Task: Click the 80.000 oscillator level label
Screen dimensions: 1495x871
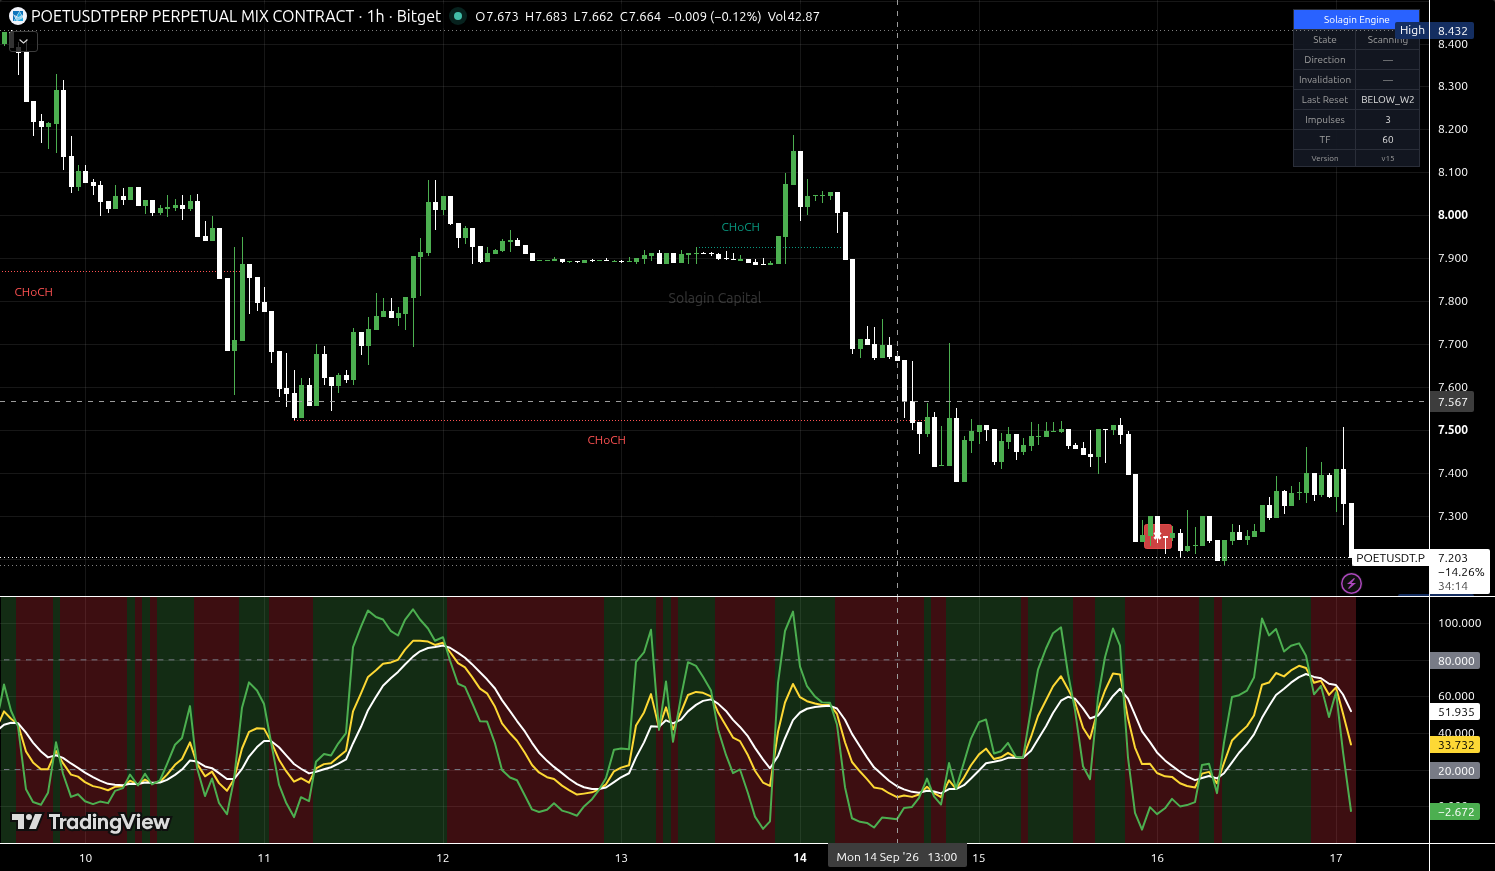Action: [1456, 661]
